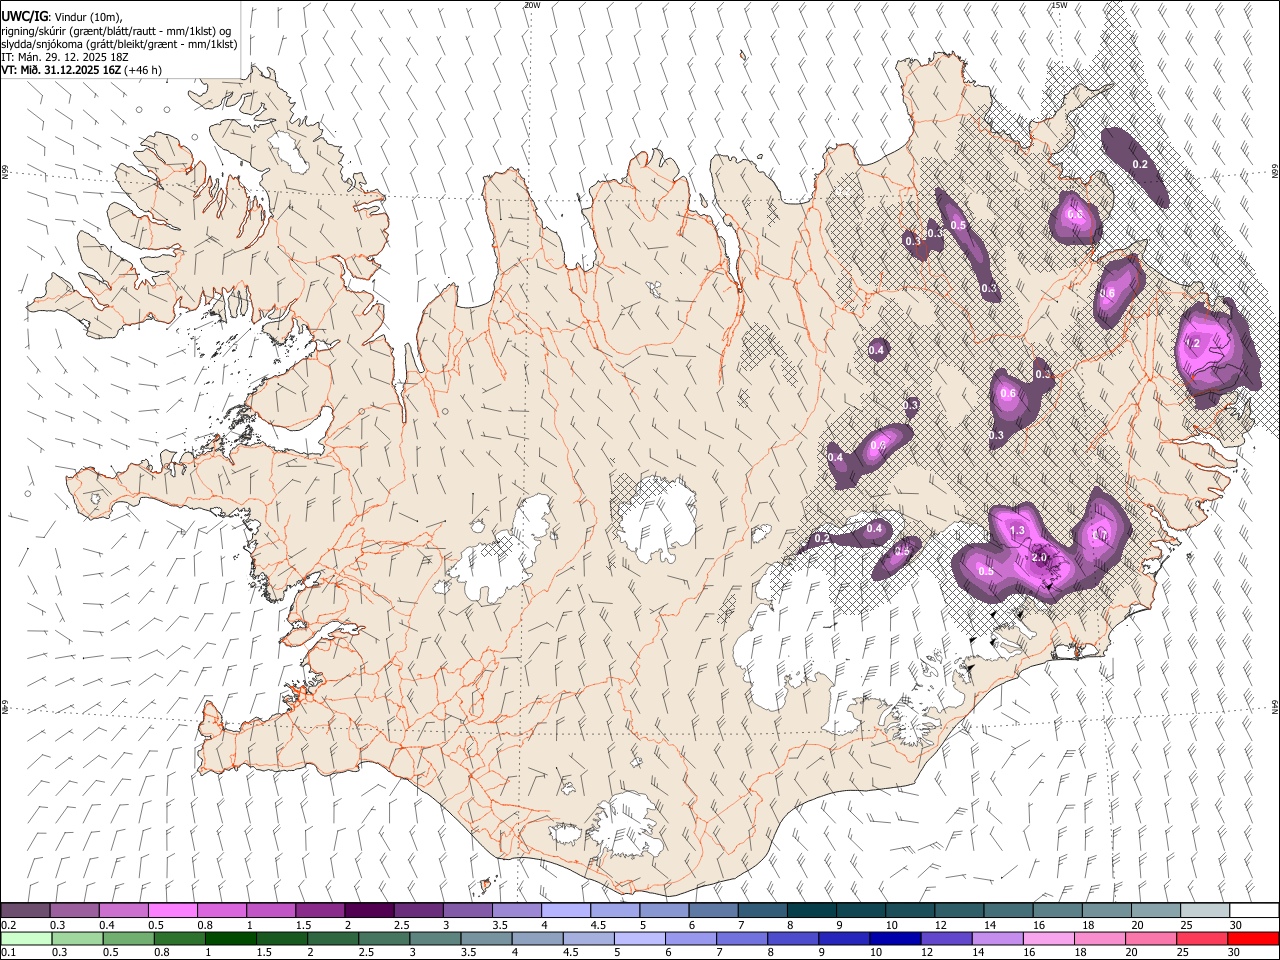Click the 20W longitude label
This screenshot has height=960, width=1280.
pyautogui.click(x=532, y=5)
